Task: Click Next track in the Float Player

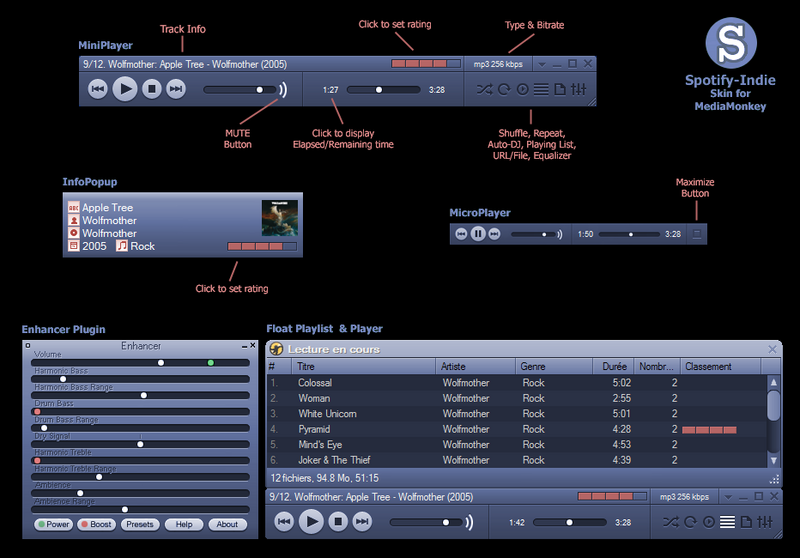Action: (x=362, y=521)
